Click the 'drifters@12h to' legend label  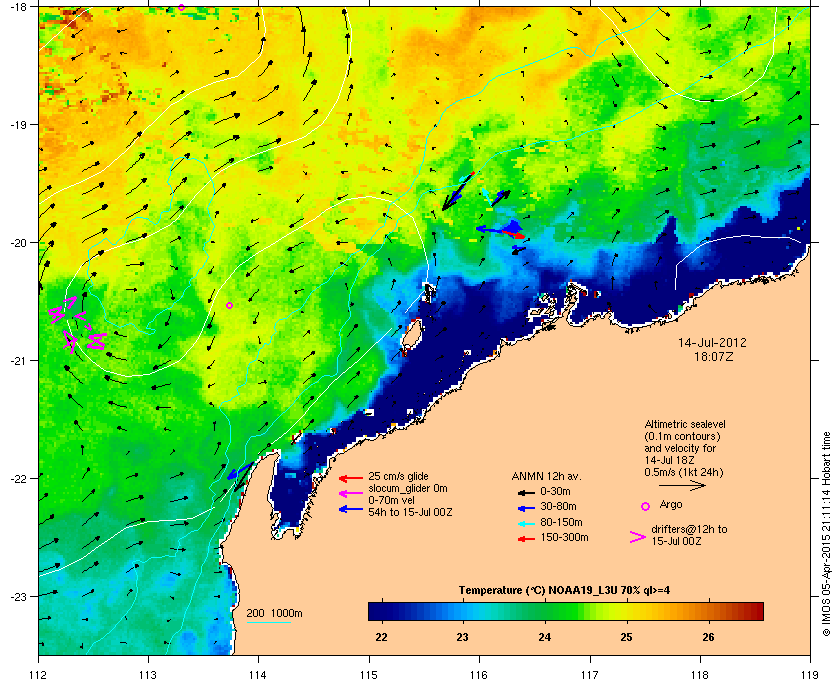[x=689, y=529]
